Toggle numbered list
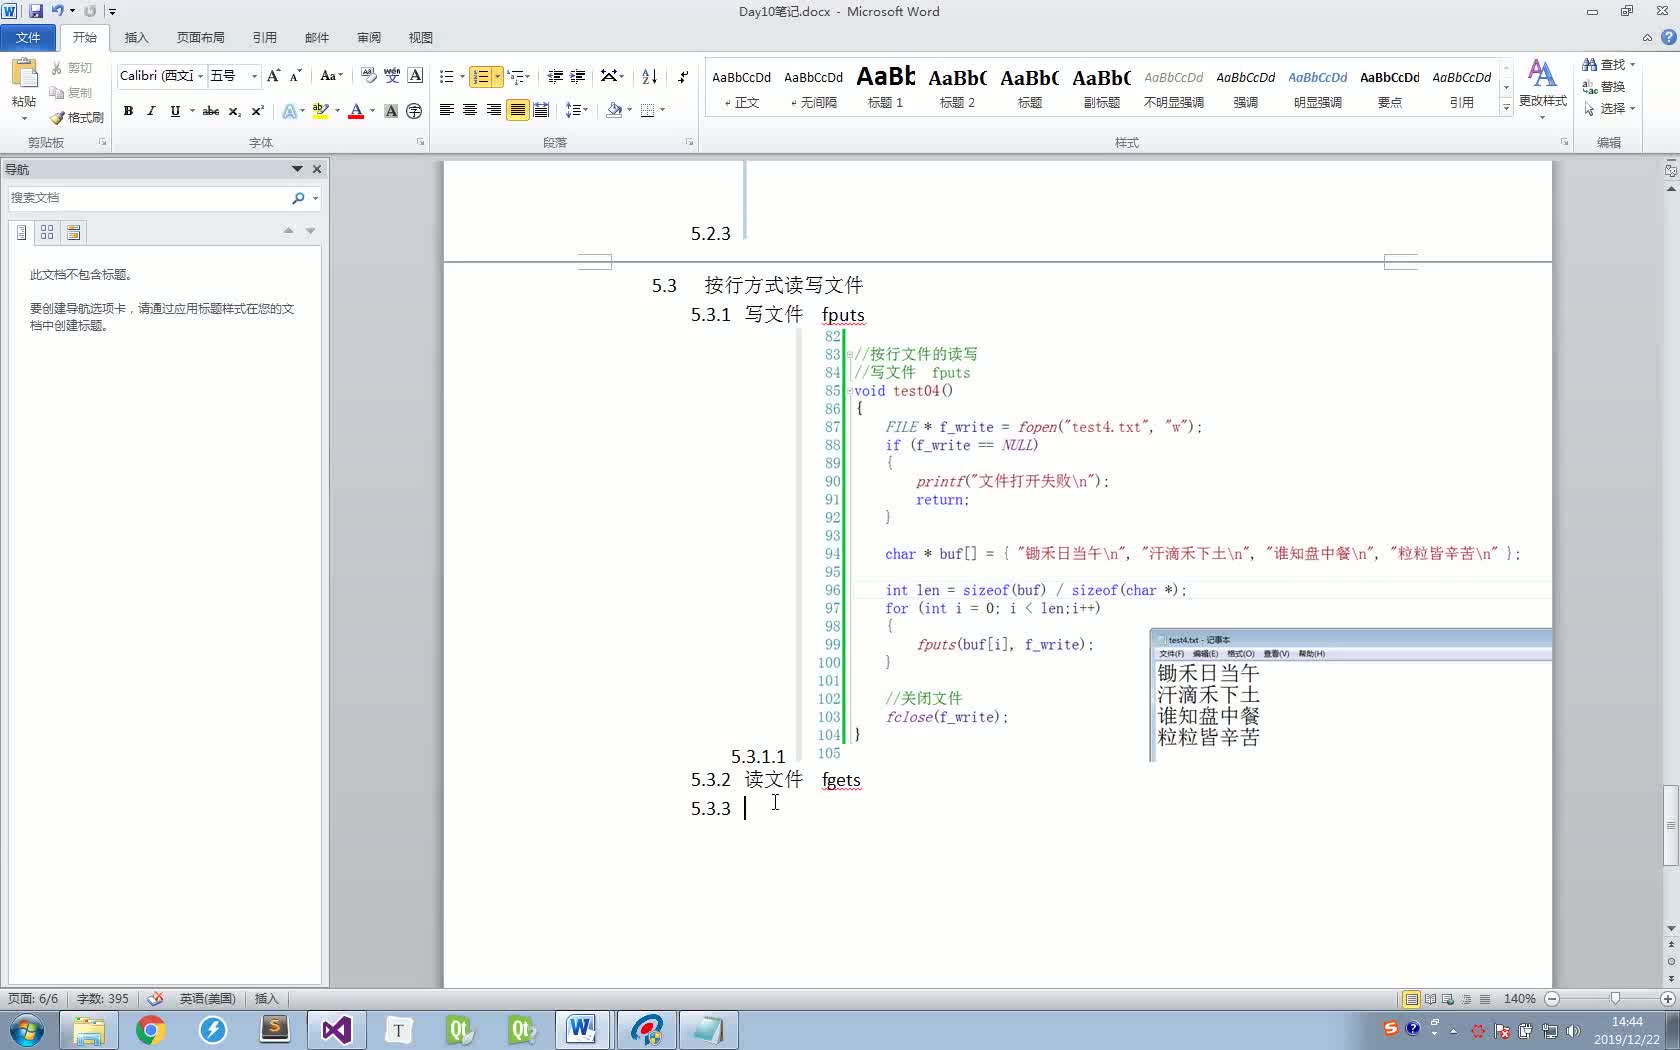Viewport: 1680px width, 1050px height. (481, 76)
